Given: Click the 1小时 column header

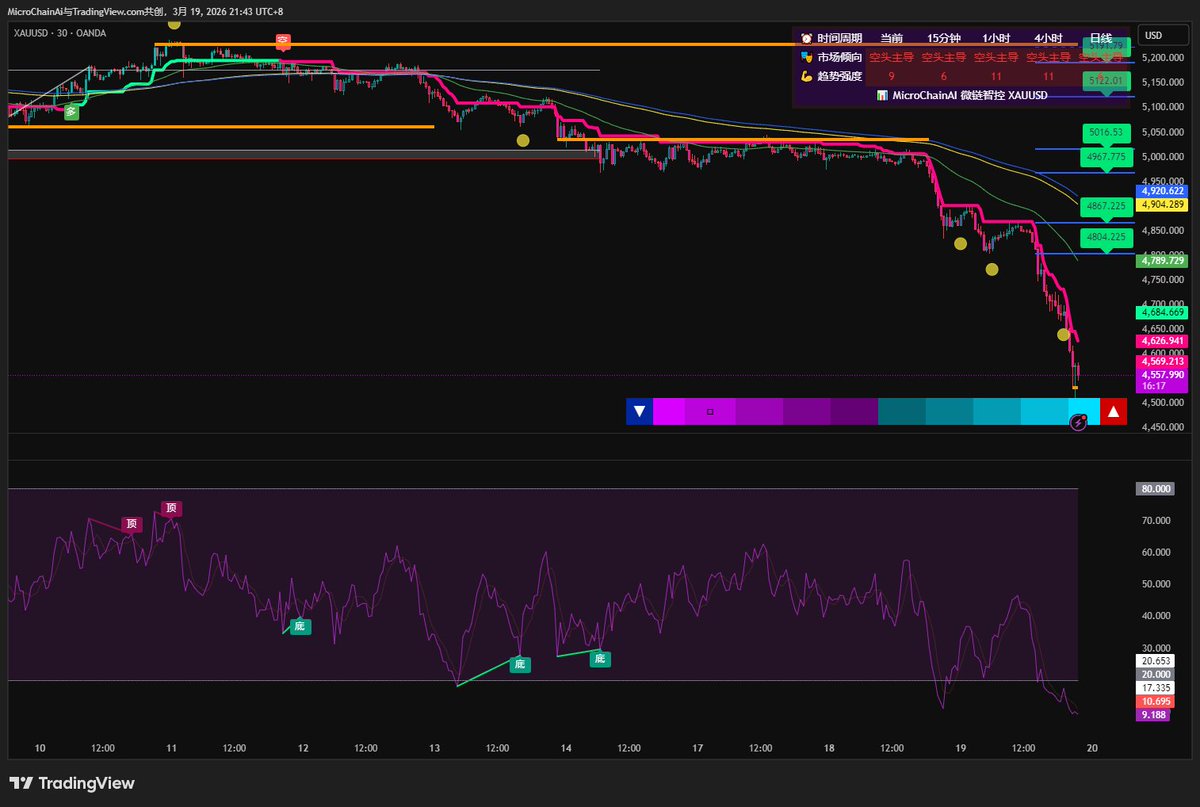Looking at the screenshot, I should (x=996, y=38).
